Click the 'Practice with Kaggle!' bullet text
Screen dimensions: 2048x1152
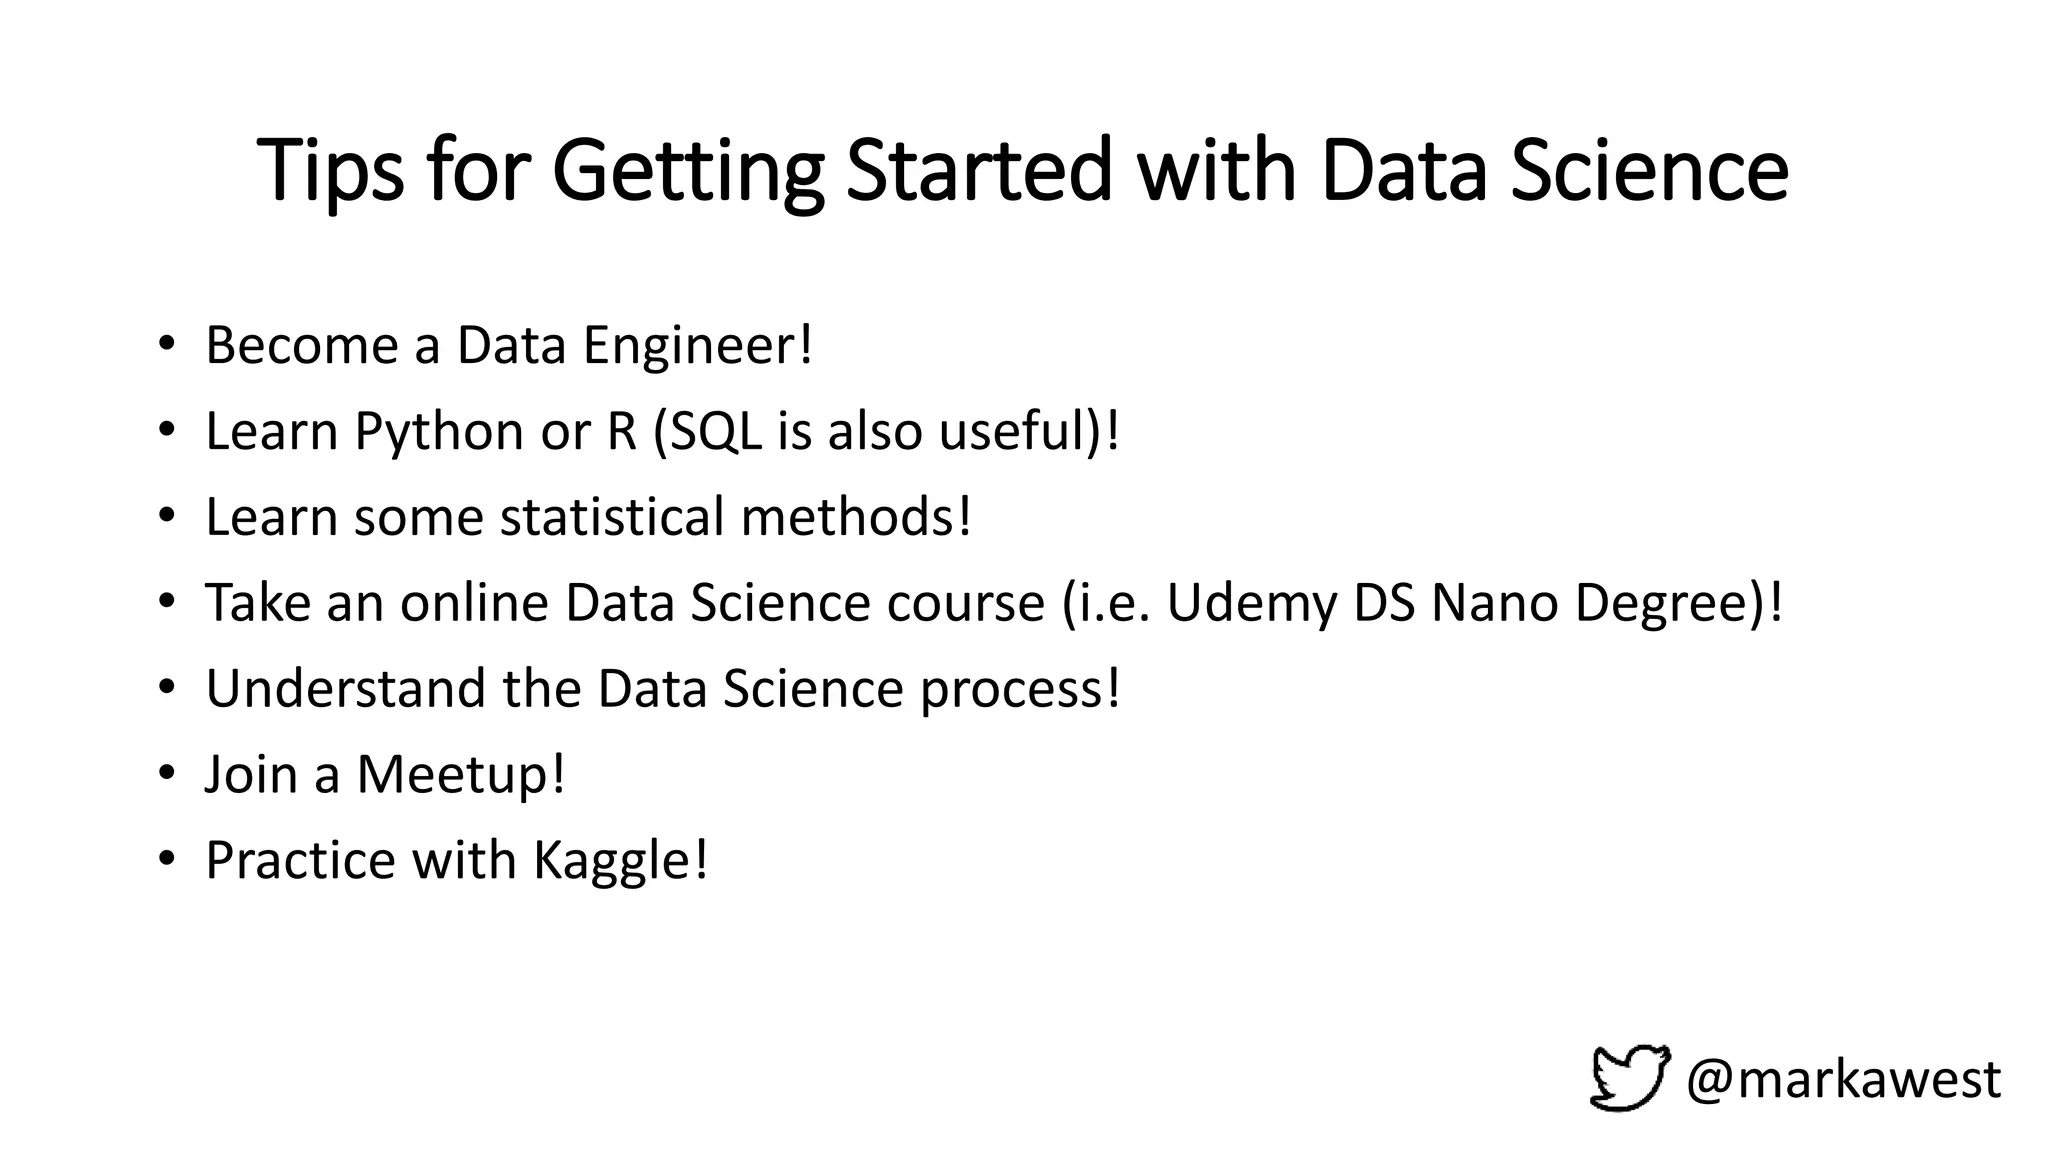click(x=457, y=860)
